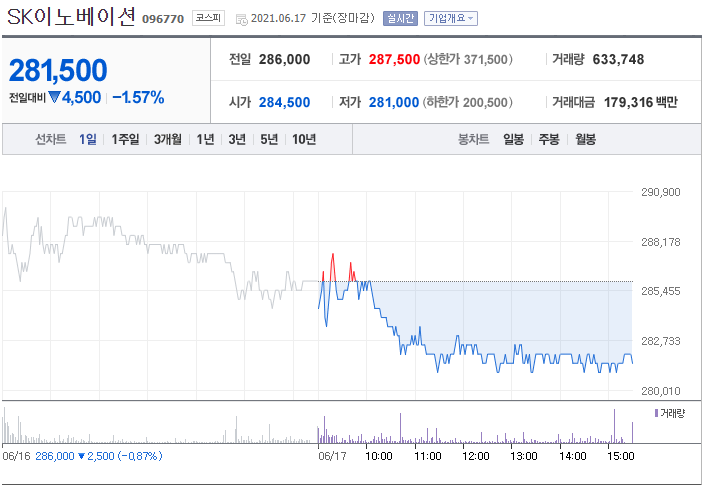Click the upper limit text 상한가 371,500

(468, 59)
